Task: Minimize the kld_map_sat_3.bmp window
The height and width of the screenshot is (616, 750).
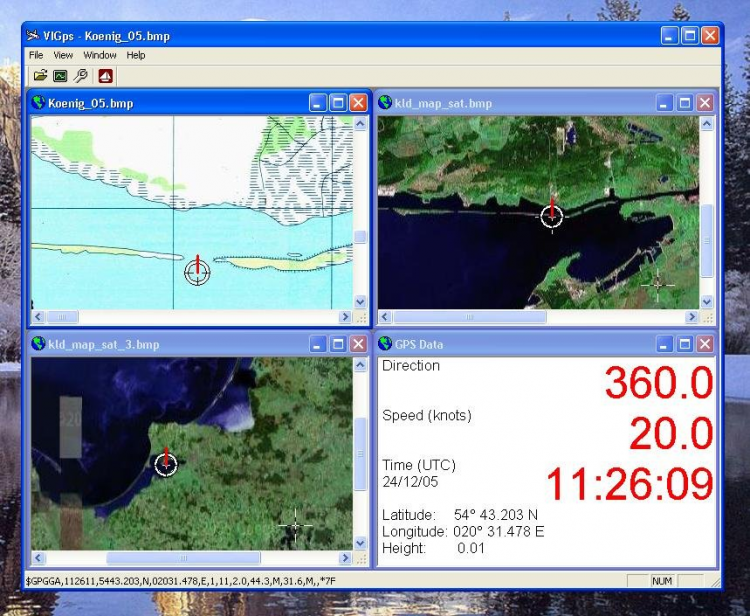Action: point(318,344)
